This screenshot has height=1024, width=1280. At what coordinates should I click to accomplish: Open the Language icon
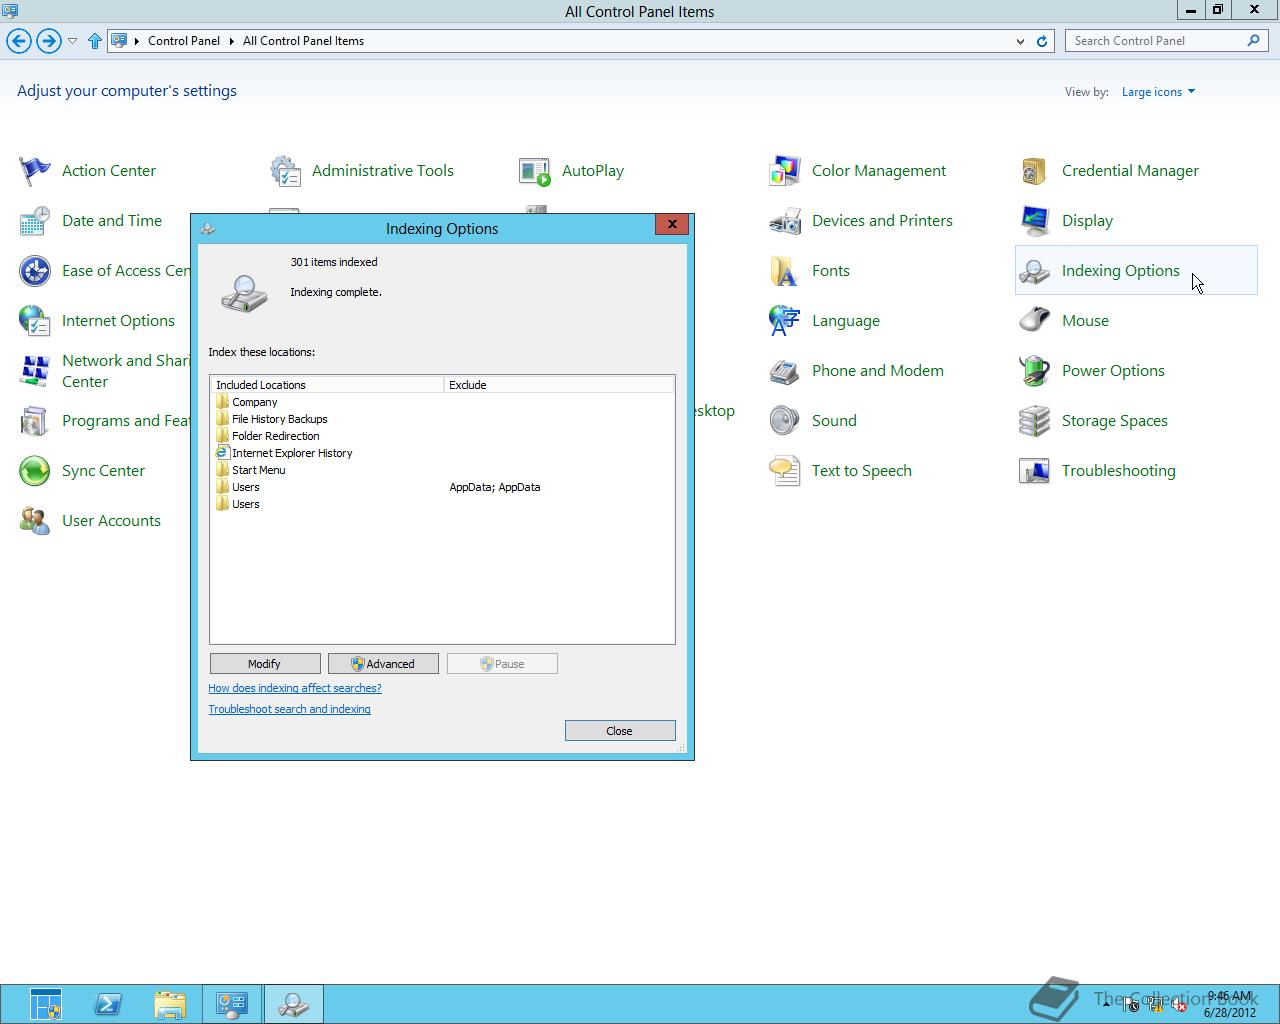(785, 321)
